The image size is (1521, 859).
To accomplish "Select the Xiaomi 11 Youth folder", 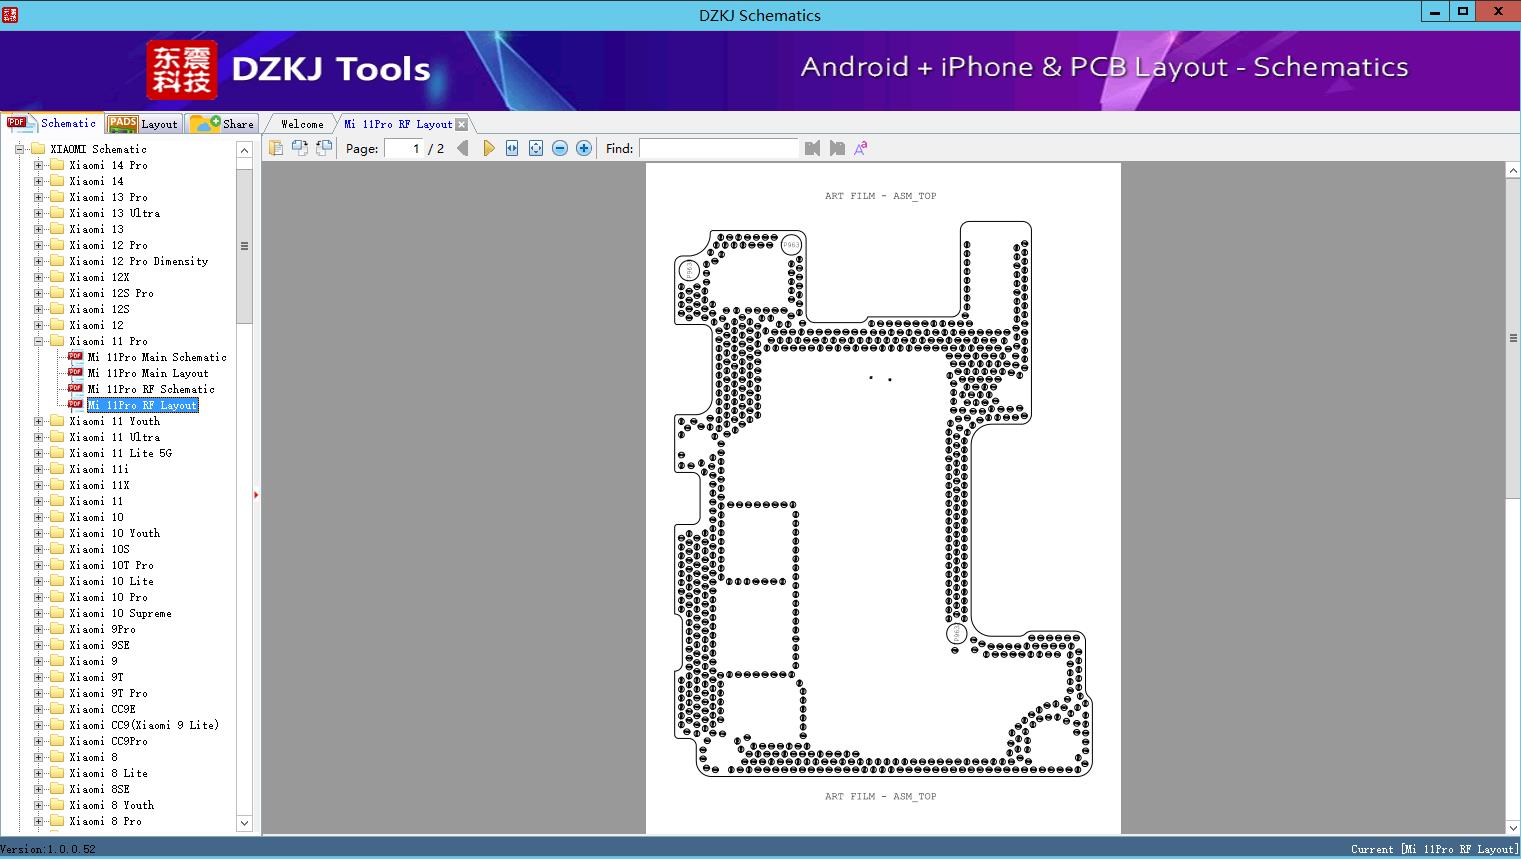I will pyautogui.click(x=115, y=421).
